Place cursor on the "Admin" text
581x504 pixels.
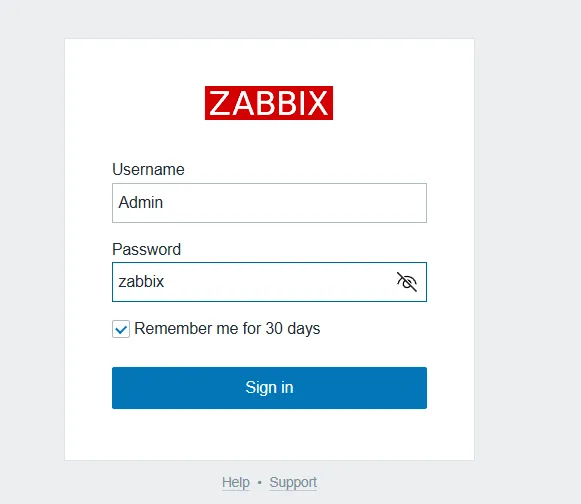tap(140, 202)
